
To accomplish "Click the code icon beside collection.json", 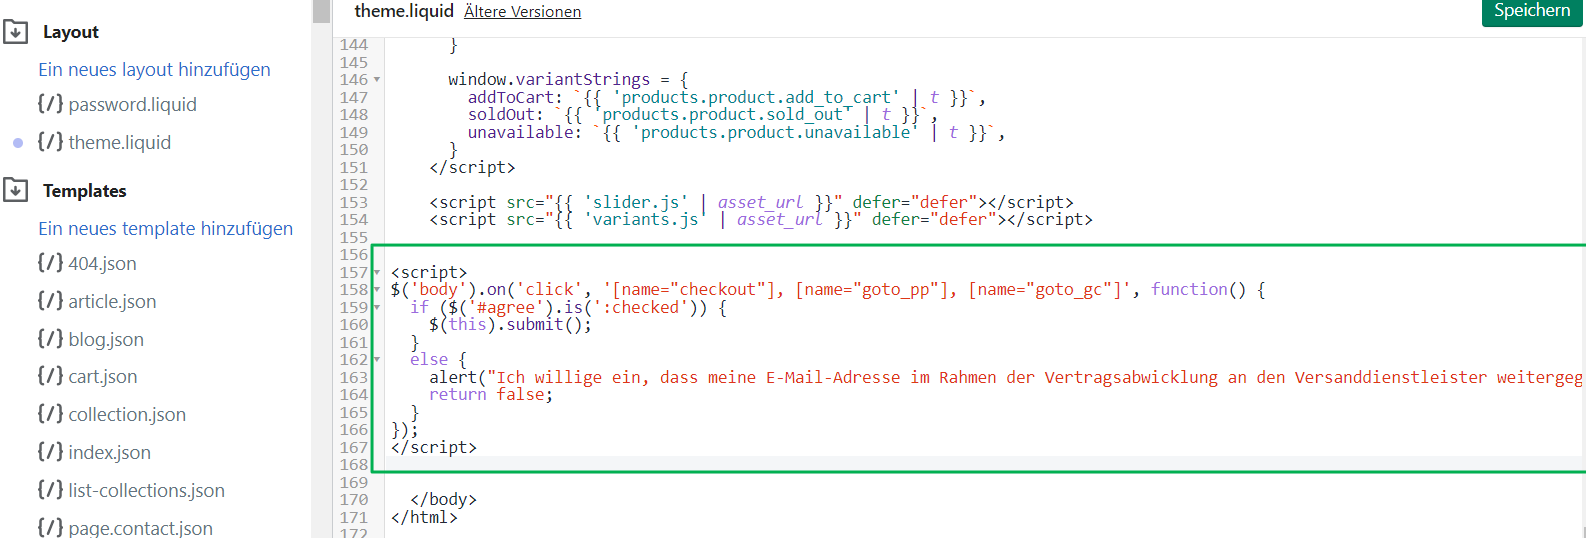I will 50,414.
